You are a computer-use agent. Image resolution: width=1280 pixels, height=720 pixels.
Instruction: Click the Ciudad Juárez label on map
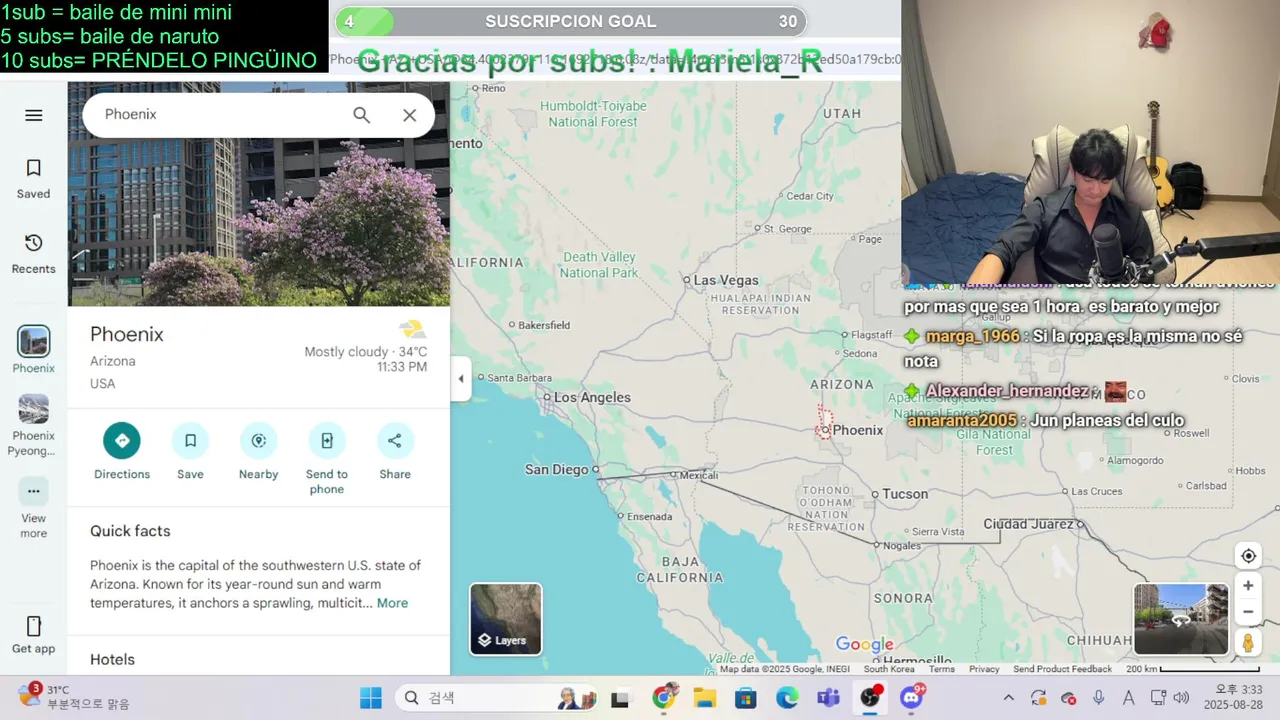[x=1028, y=524]
